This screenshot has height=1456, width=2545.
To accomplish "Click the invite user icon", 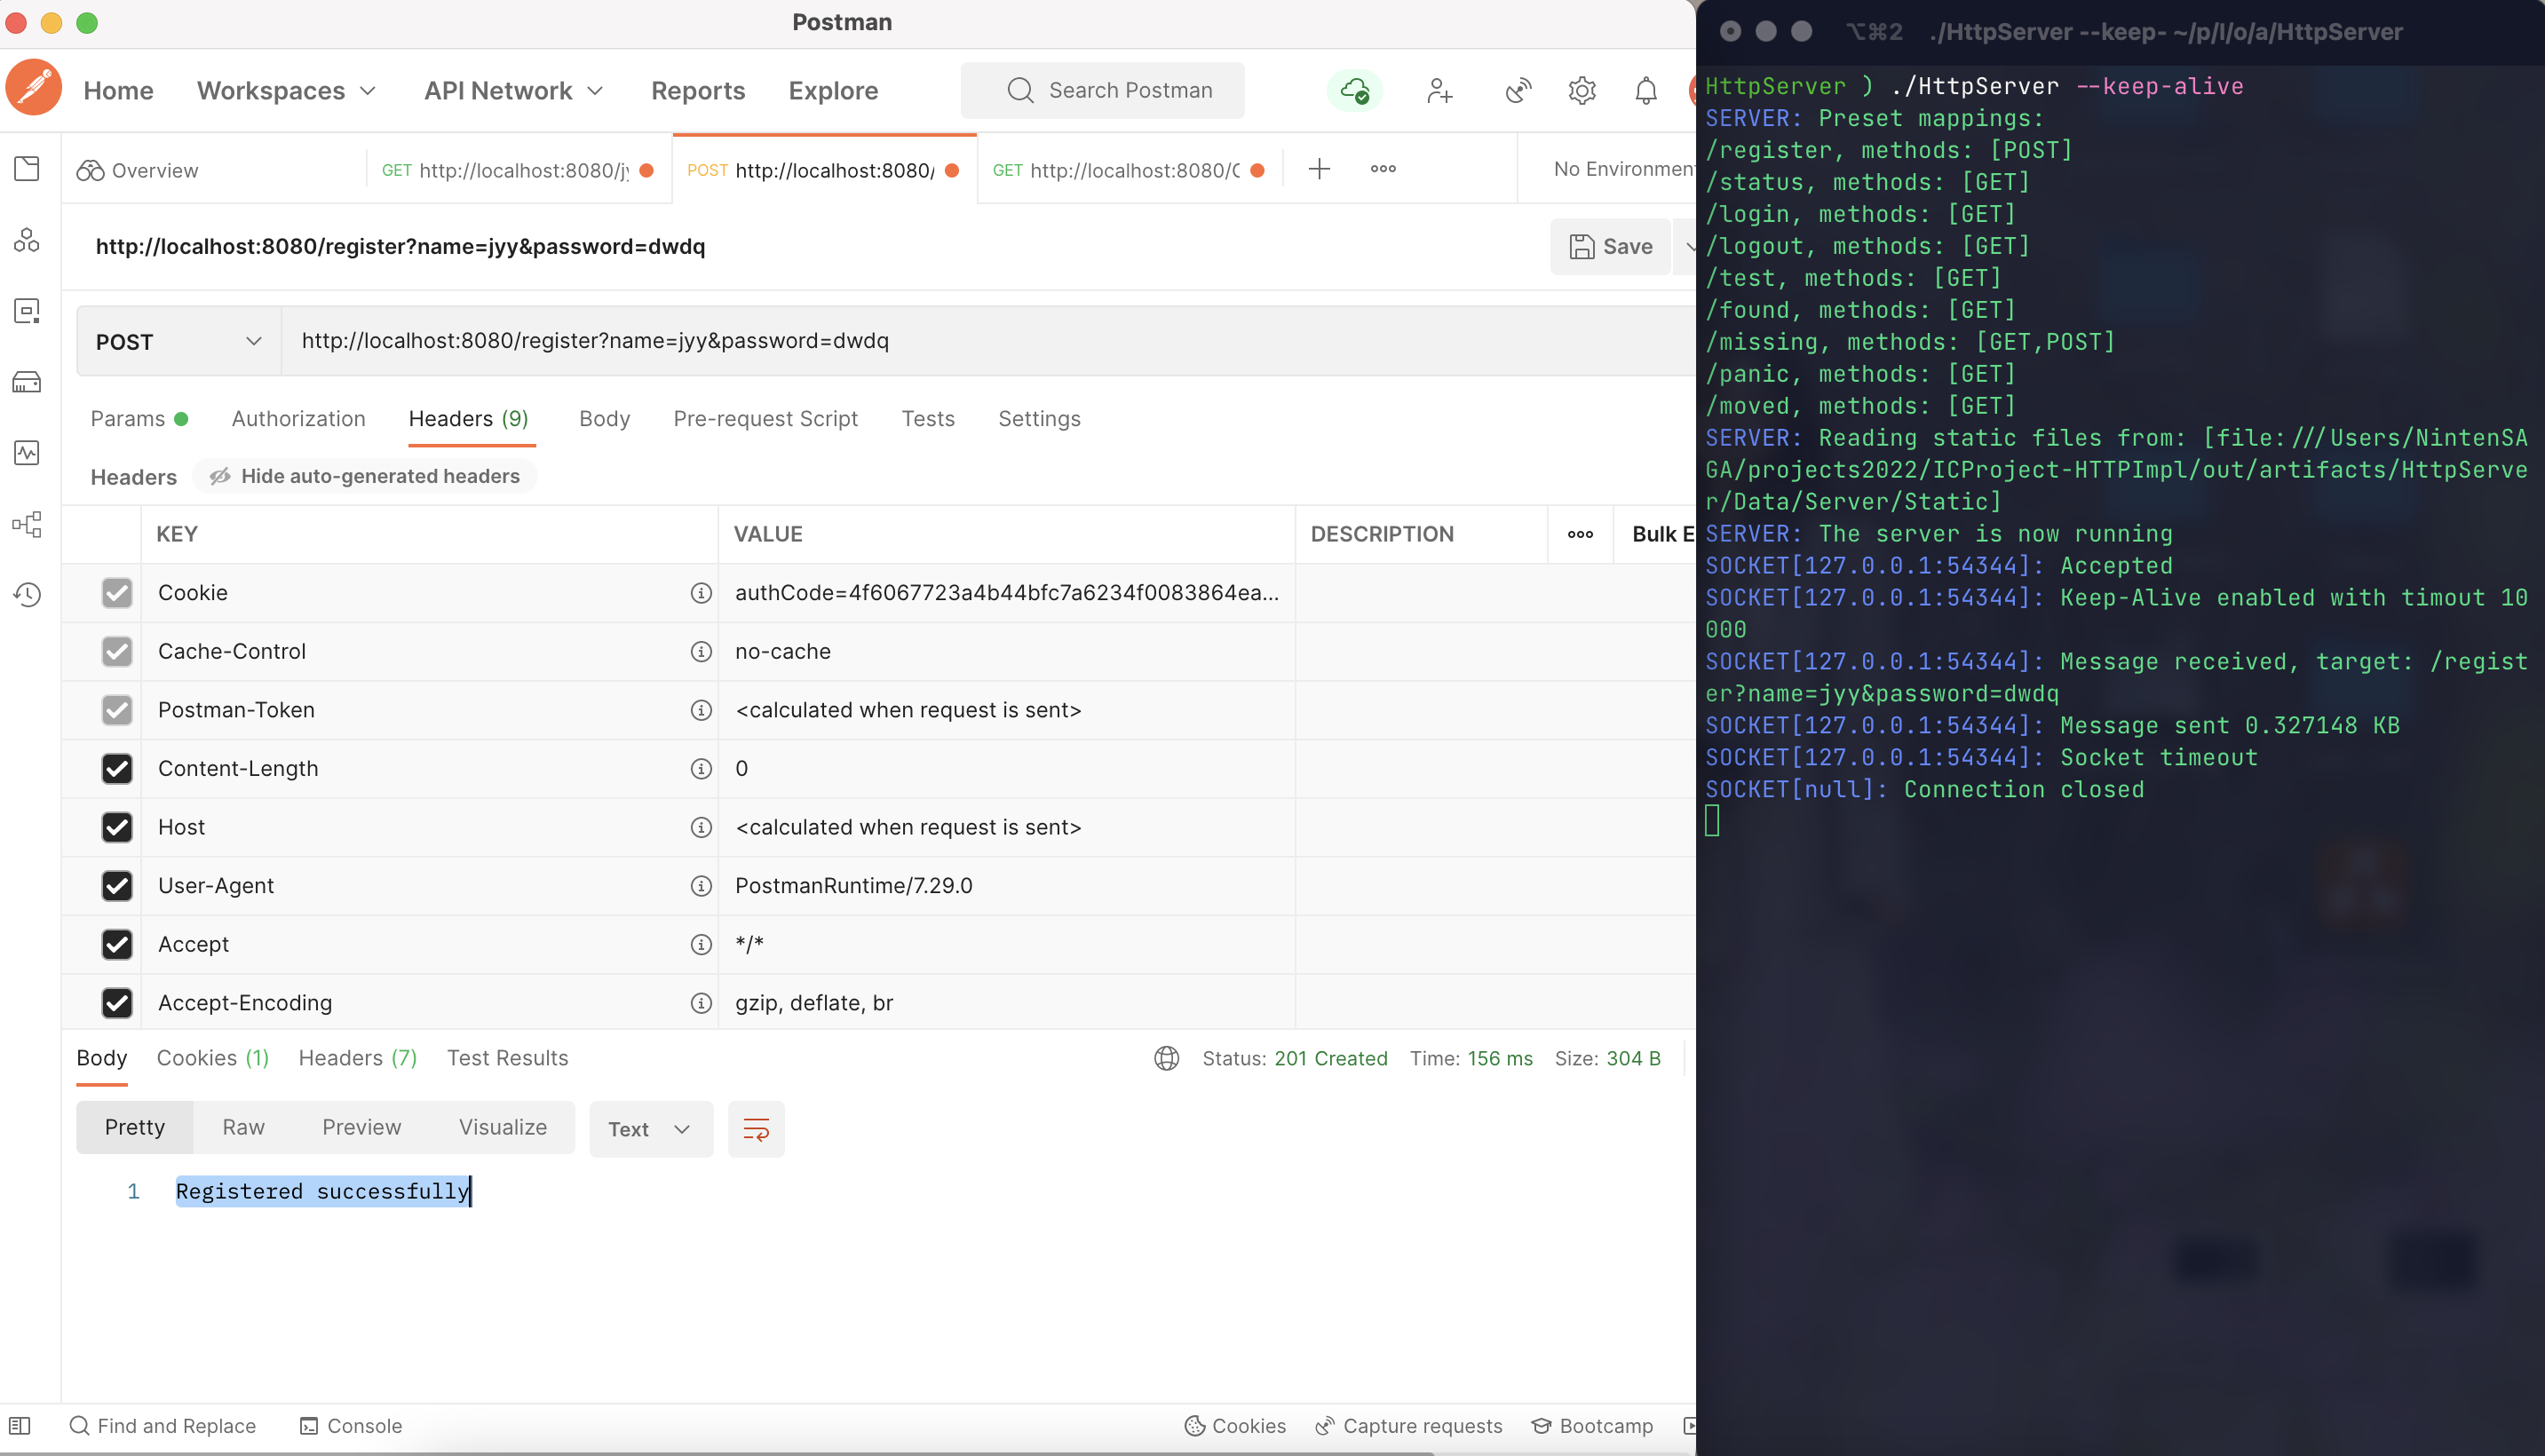I will pyautogui.click(x=1439, y=91).
